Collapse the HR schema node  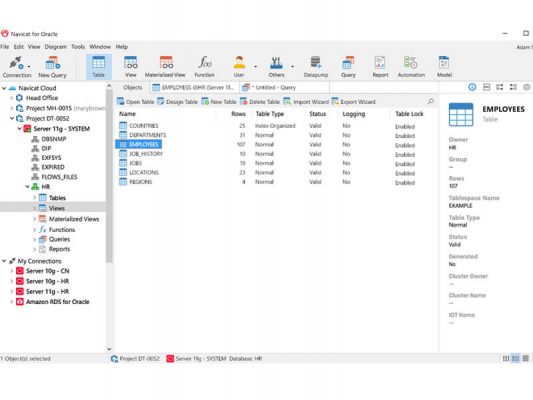(x=27, y=187)
